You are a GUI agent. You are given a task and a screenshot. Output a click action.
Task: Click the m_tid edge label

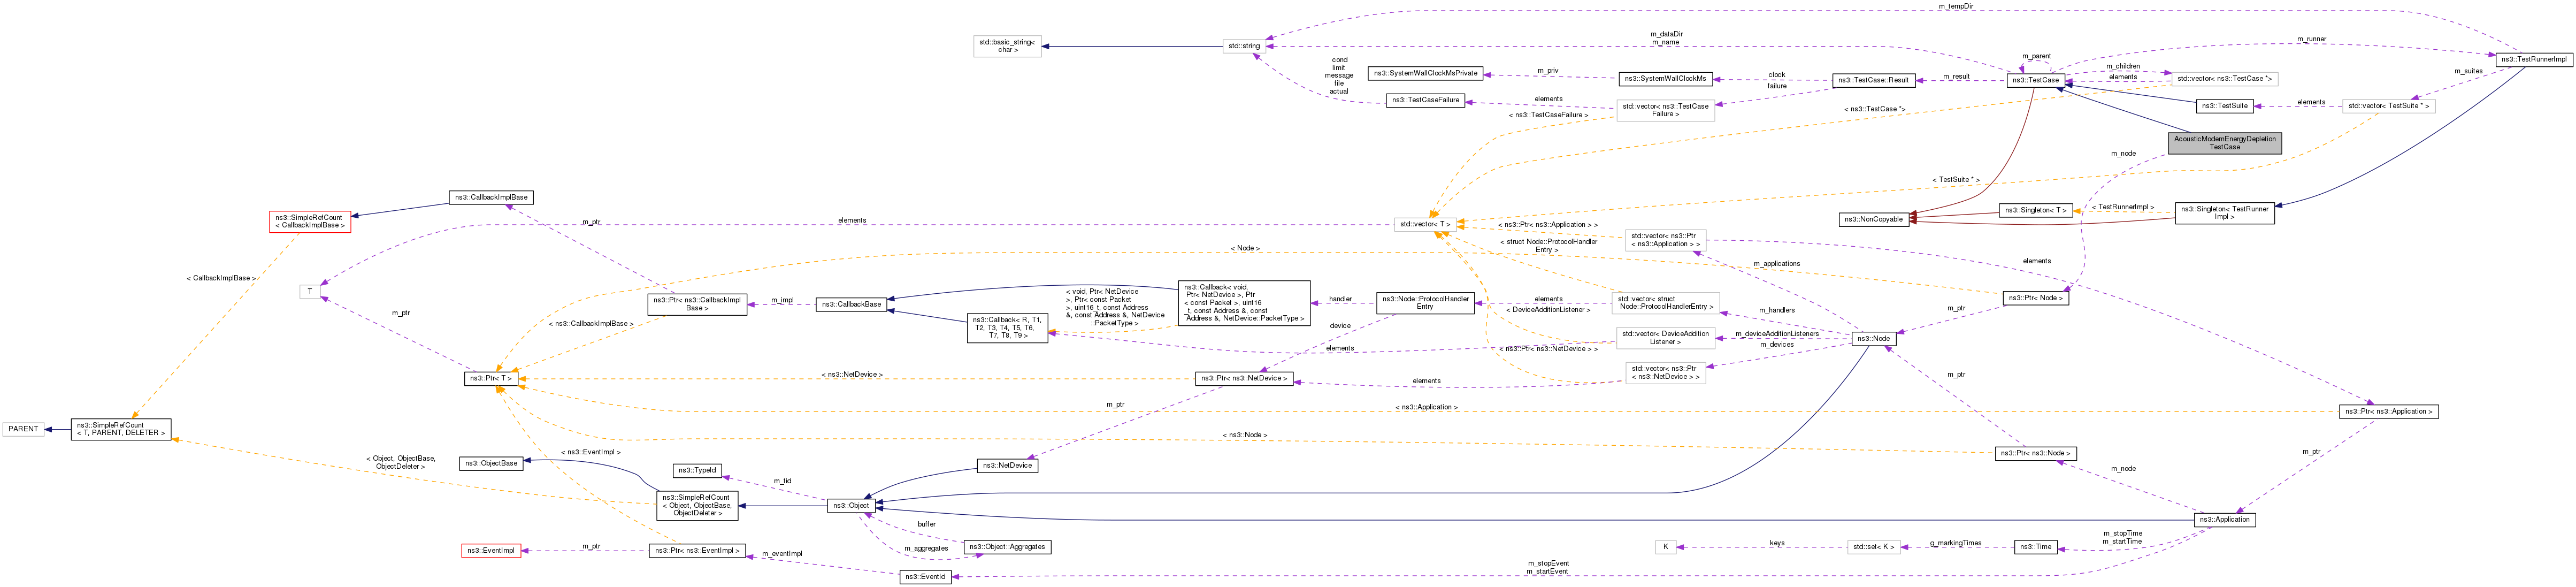tap(782, 481)
